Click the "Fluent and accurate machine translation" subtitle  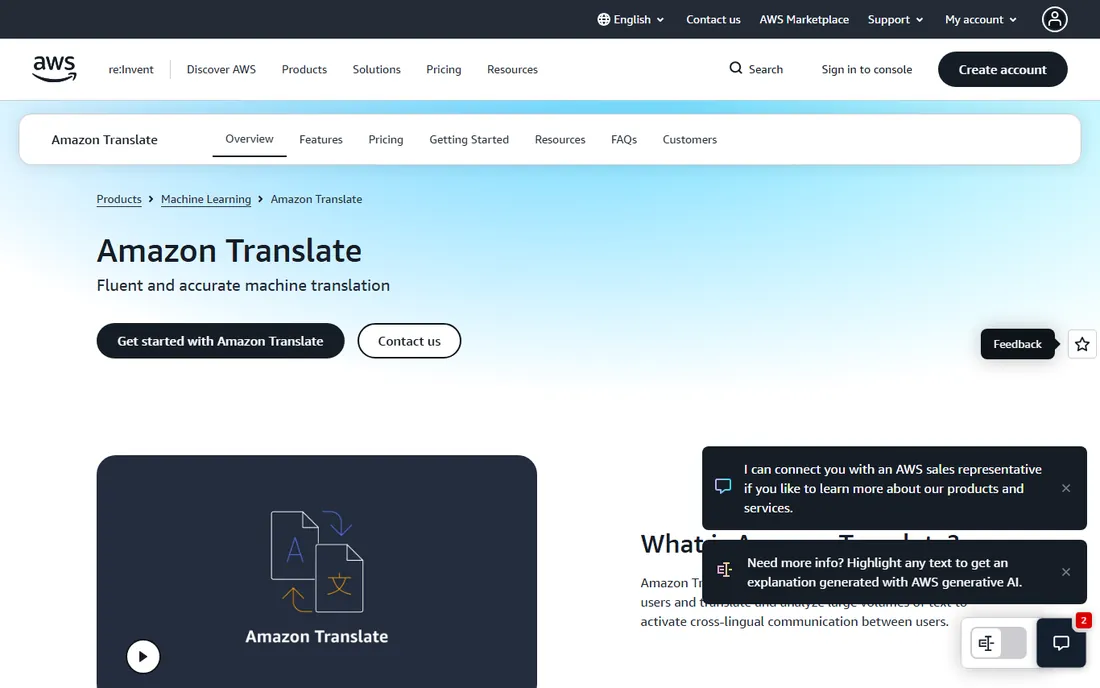(x=243, y=285)
